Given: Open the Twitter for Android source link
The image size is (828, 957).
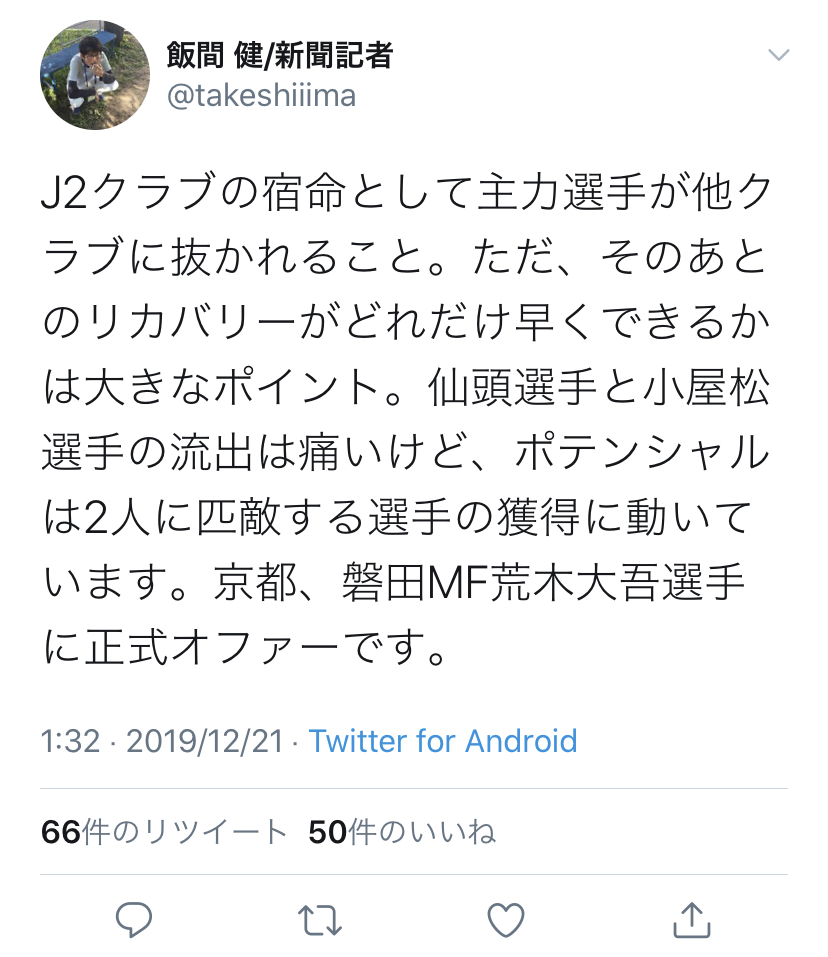Looking at the screenshot, I should [443, 741].
